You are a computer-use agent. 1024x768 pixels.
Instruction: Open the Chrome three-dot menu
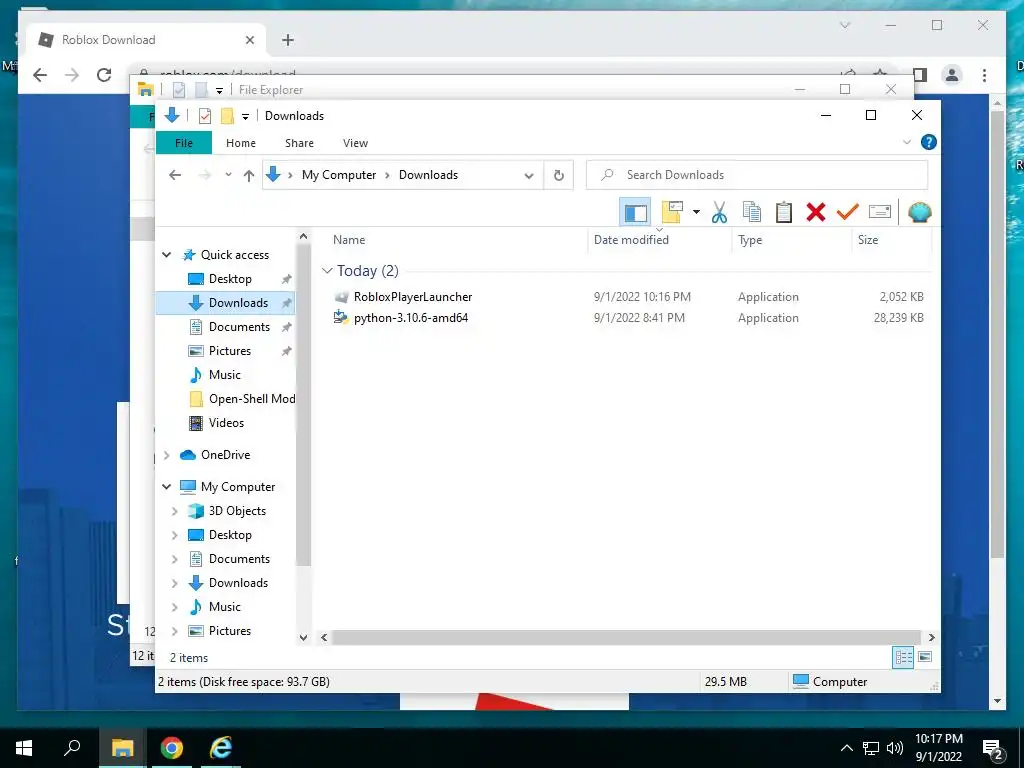984,75
